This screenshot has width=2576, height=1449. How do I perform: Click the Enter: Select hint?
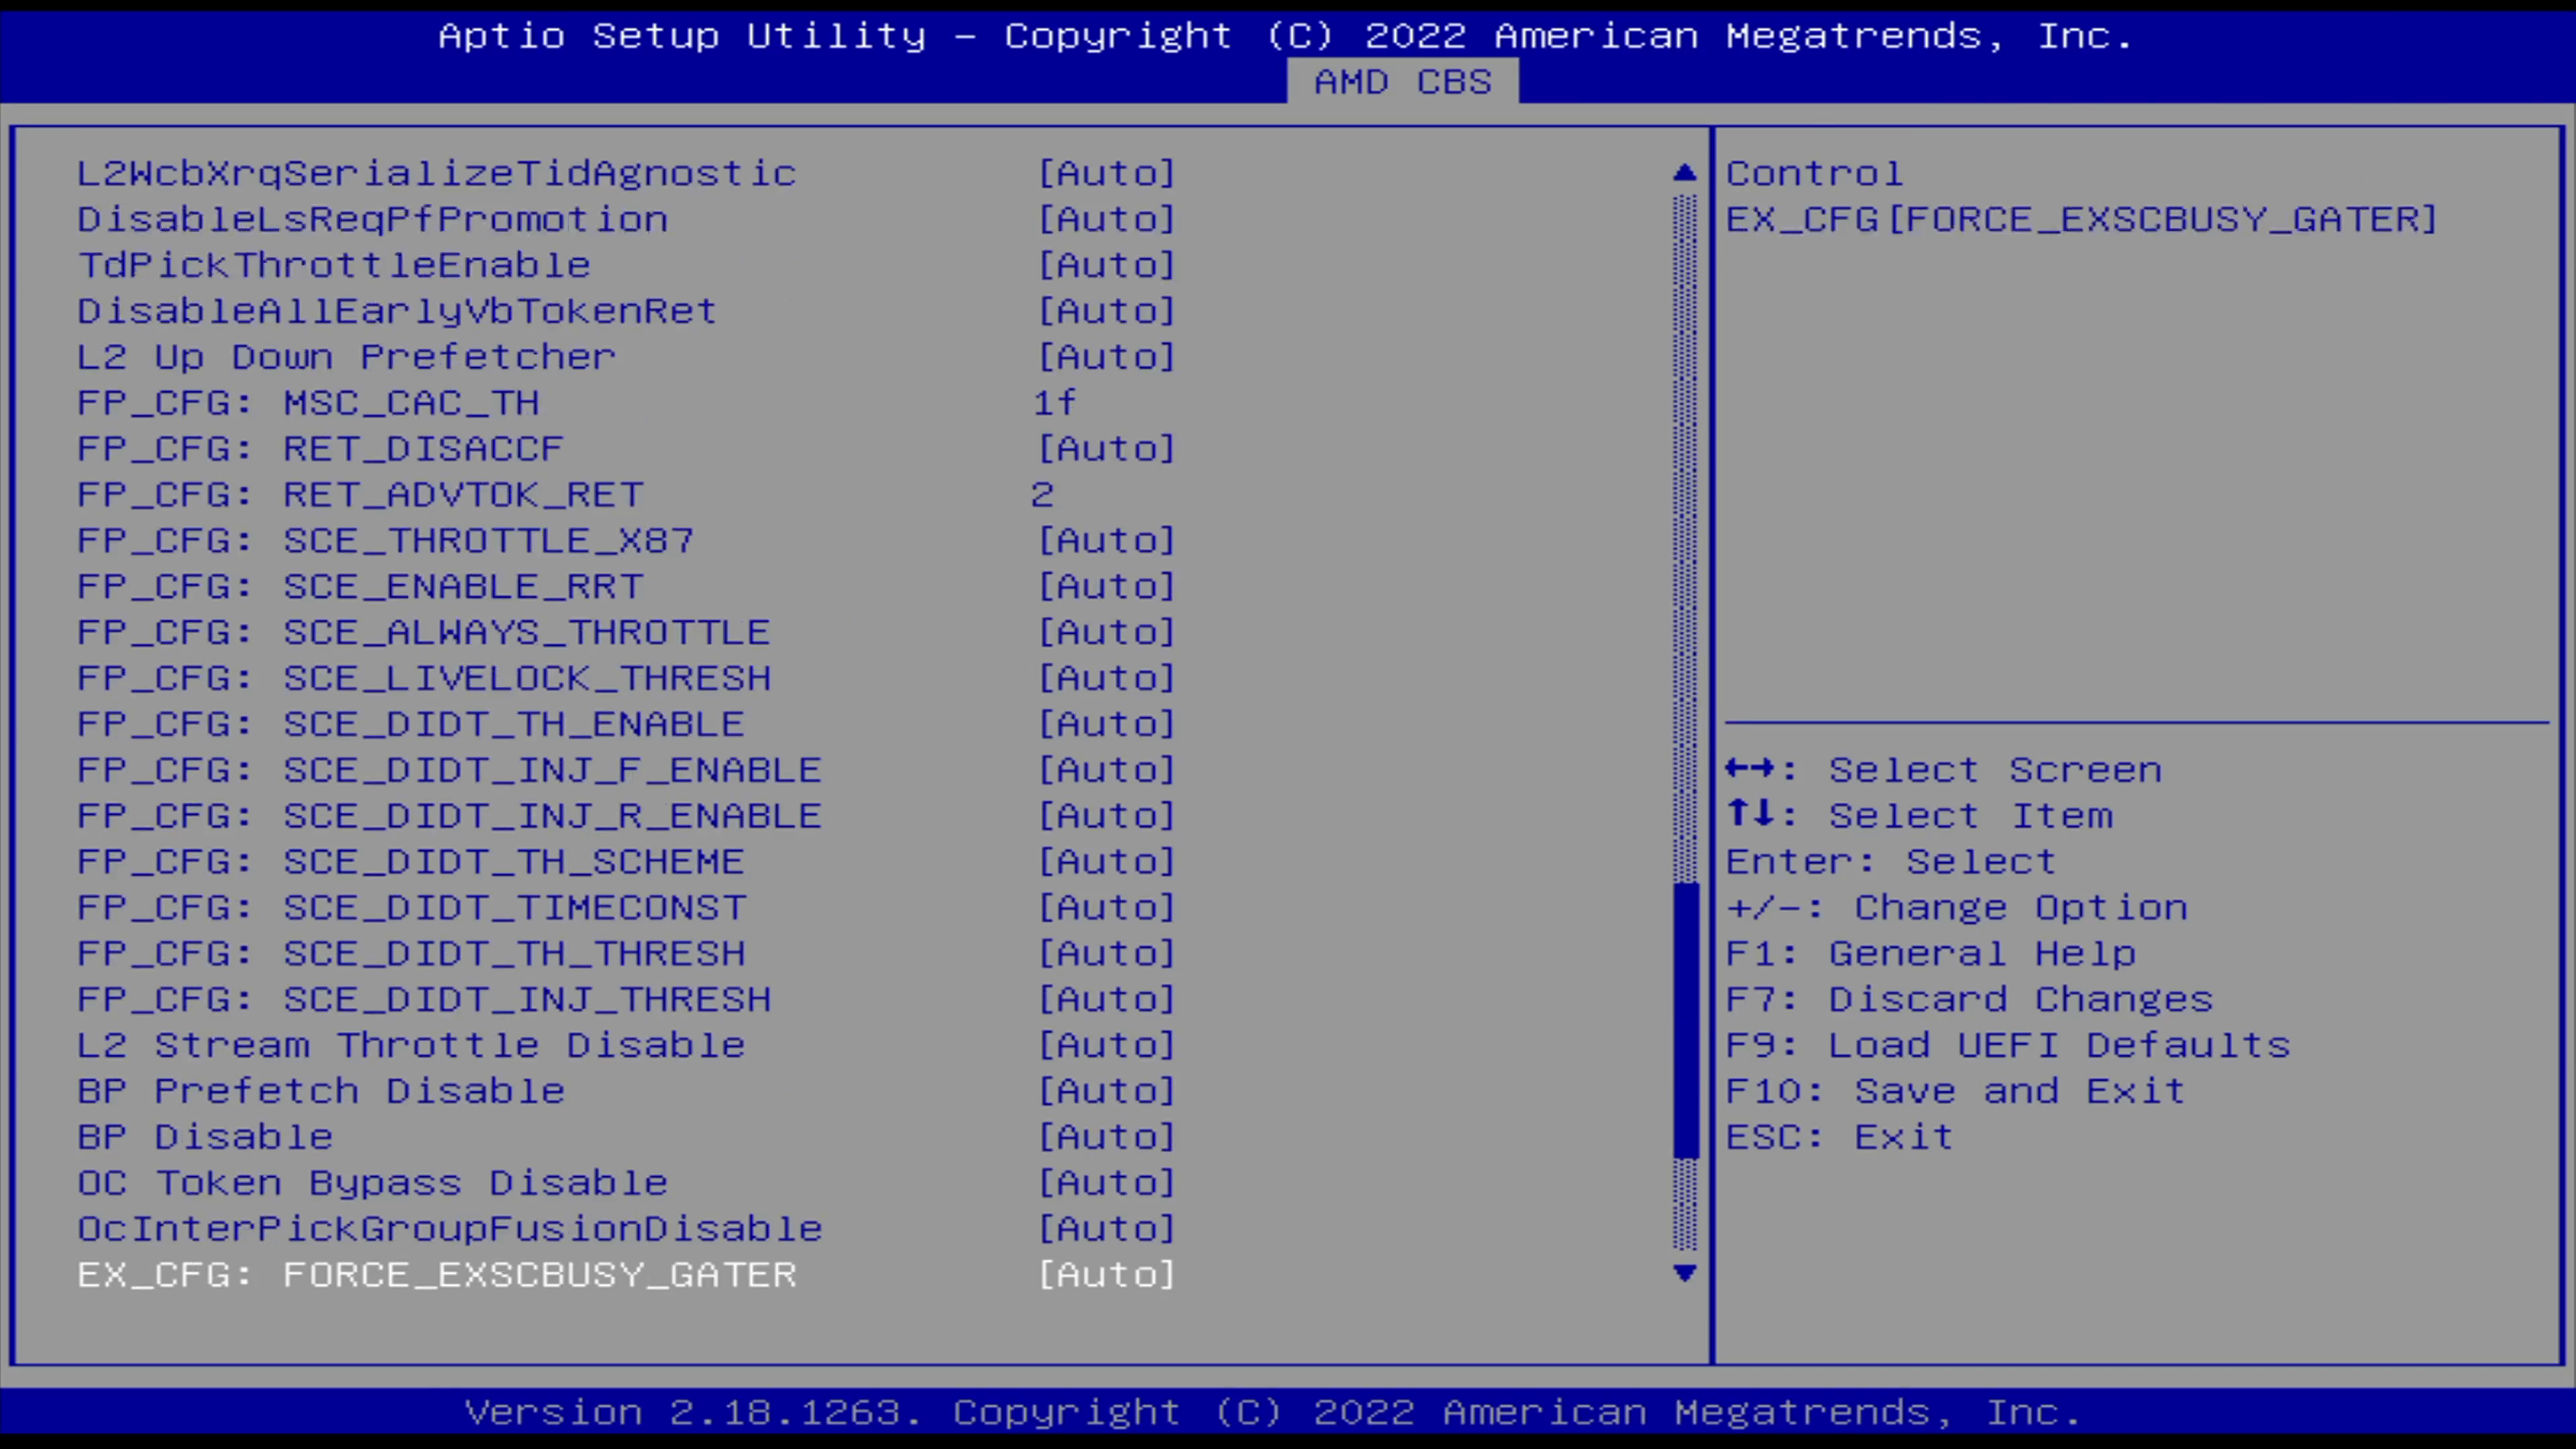click(x=1891, y=862)
